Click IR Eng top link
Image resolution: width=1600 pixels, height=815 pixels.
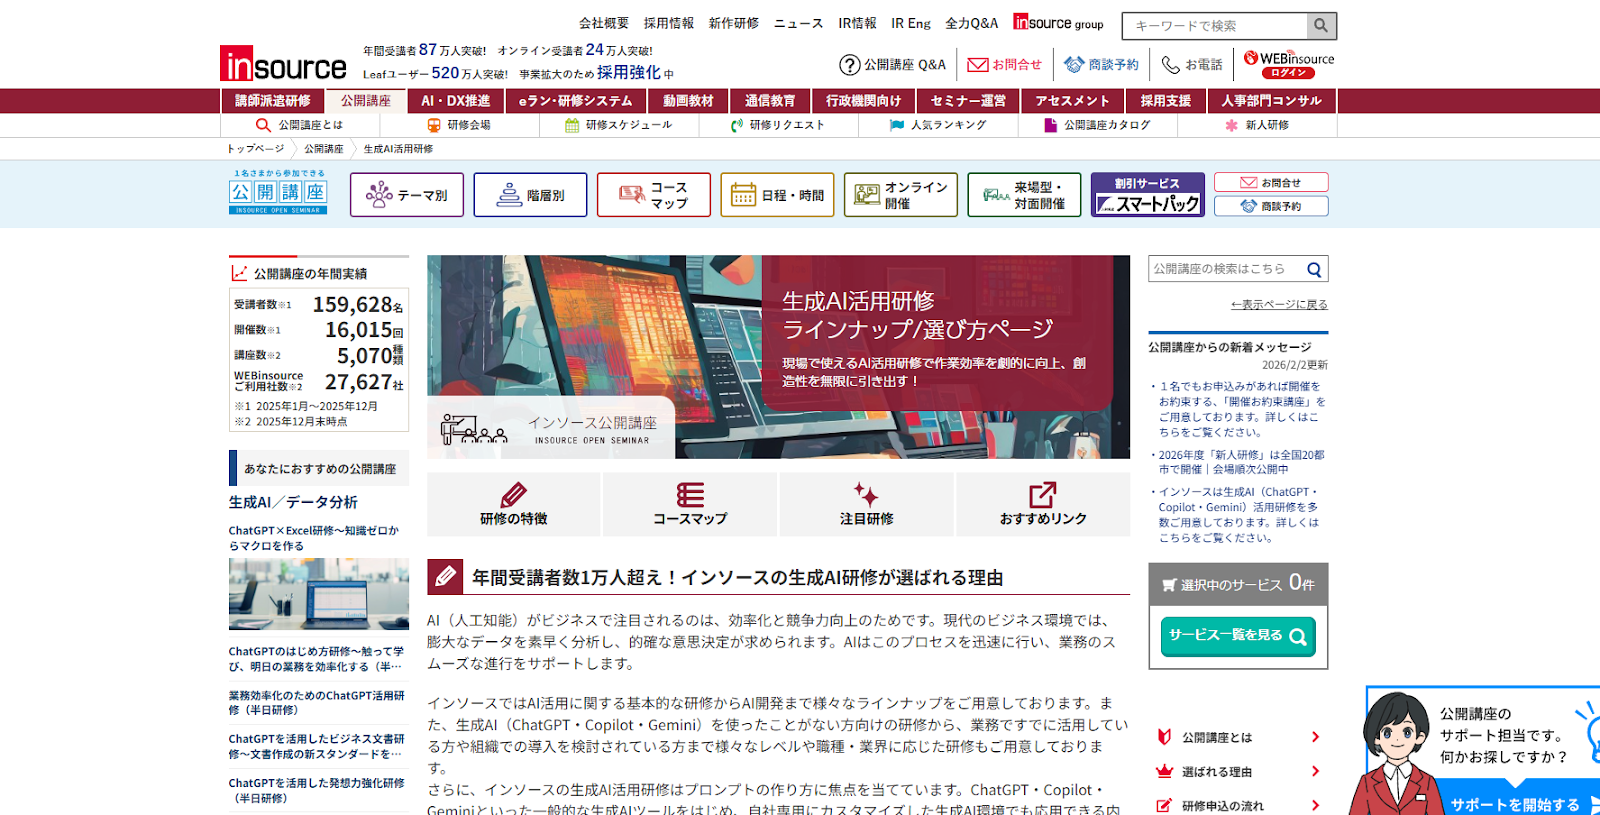pos(911,23)
